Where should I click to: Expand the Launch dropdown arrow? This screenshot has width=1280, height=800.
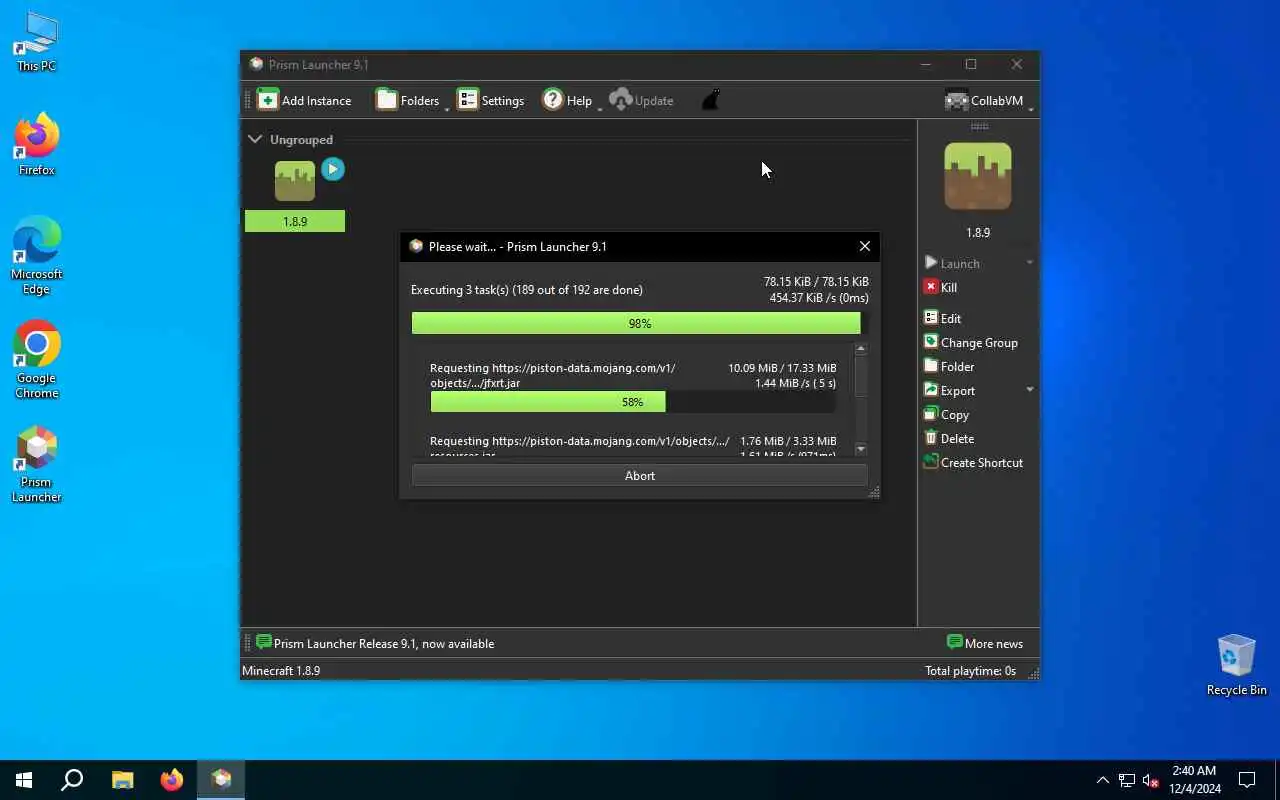point(1029,263)
